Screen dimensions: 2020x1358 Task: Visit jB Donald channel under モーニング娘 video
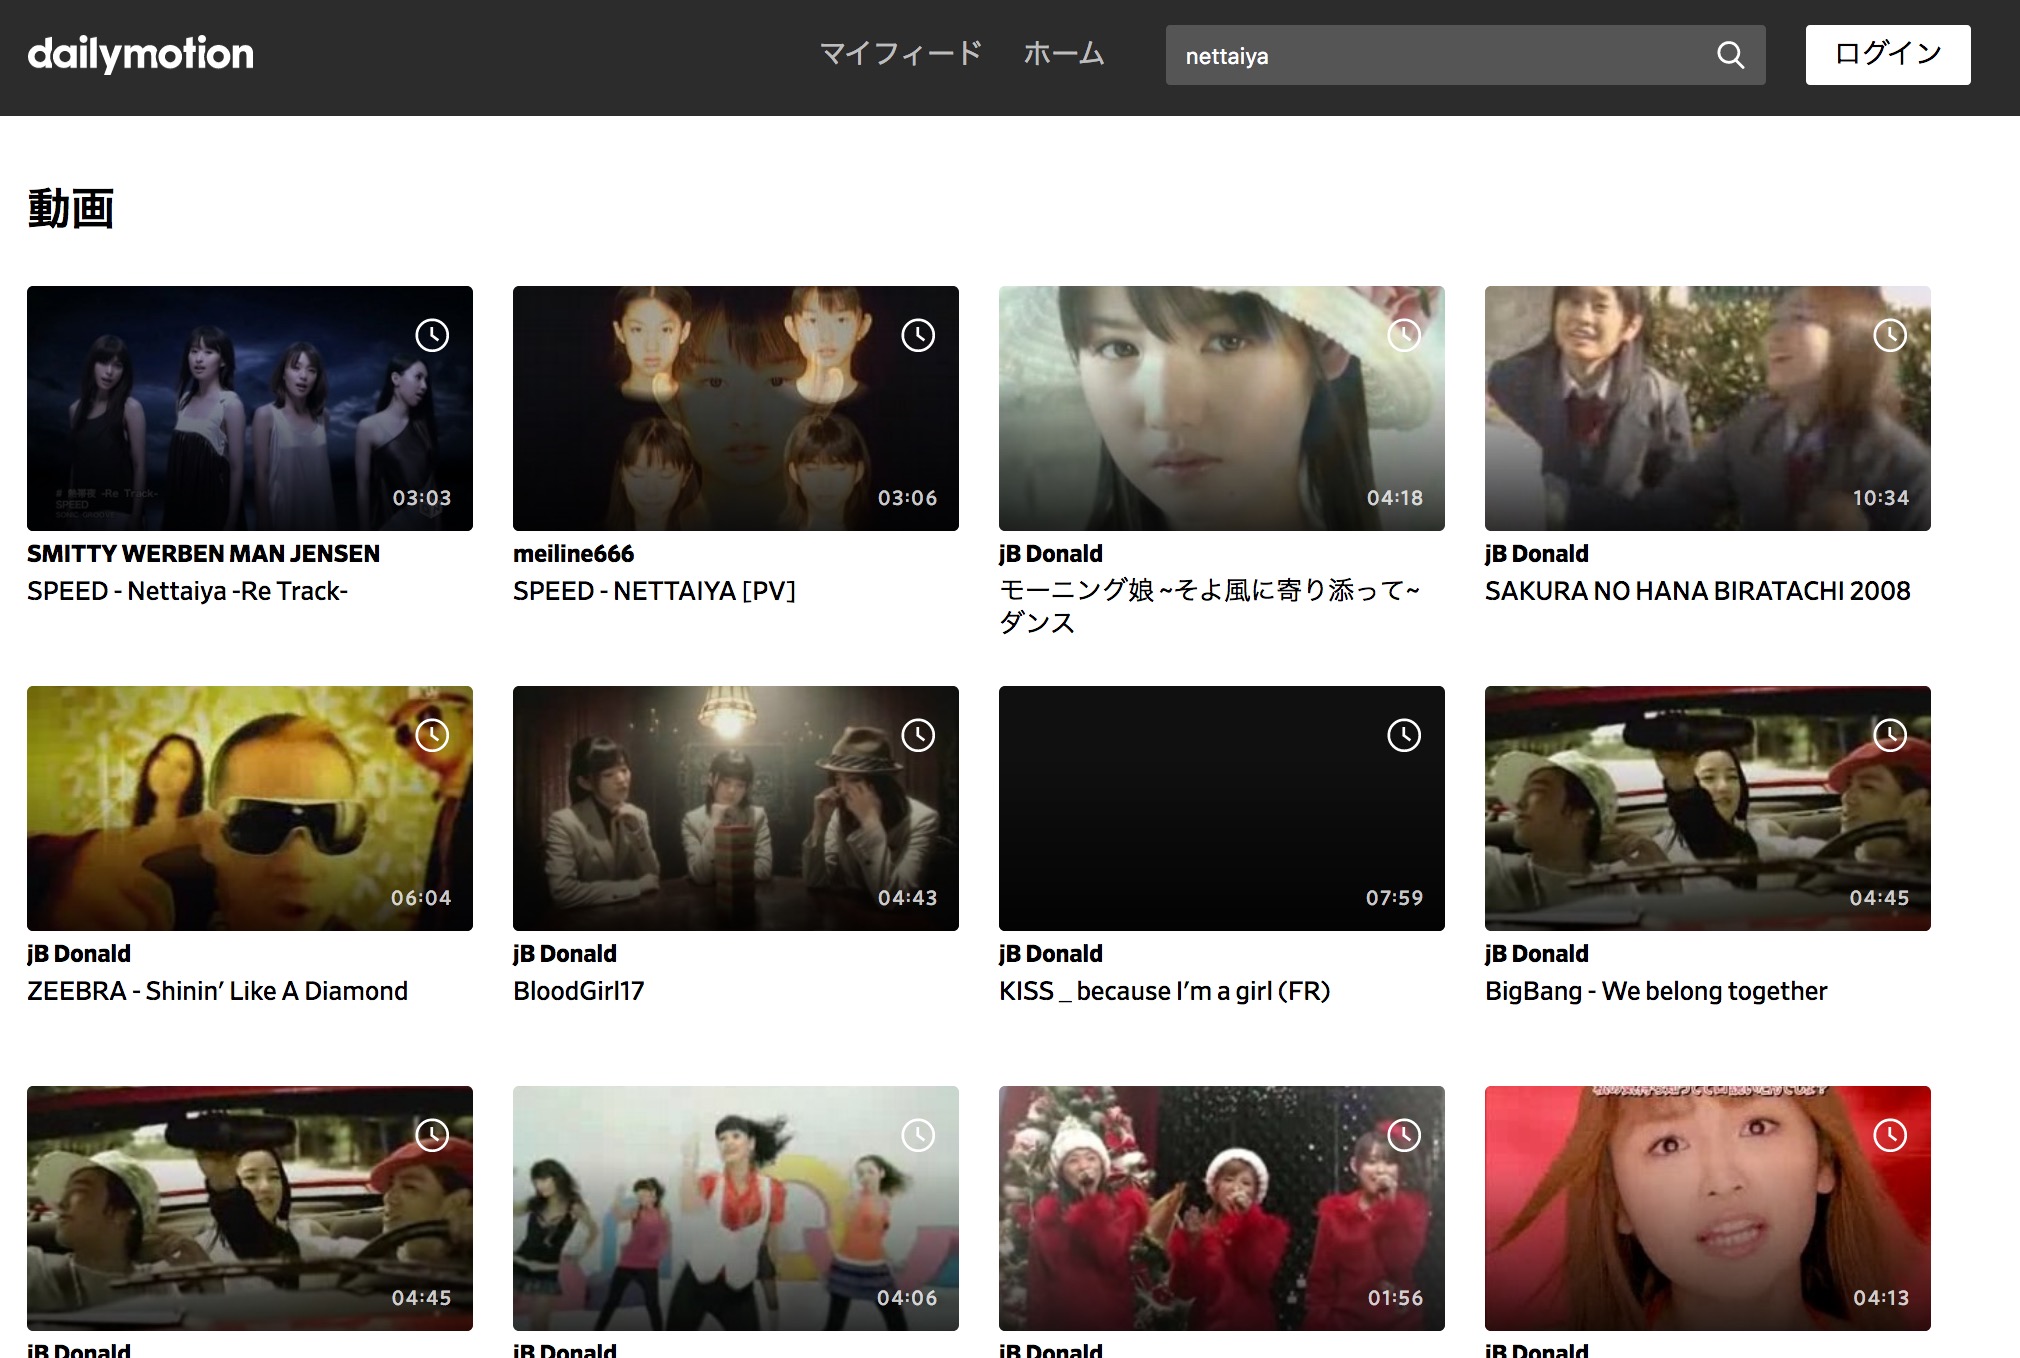pos(1051,554)
